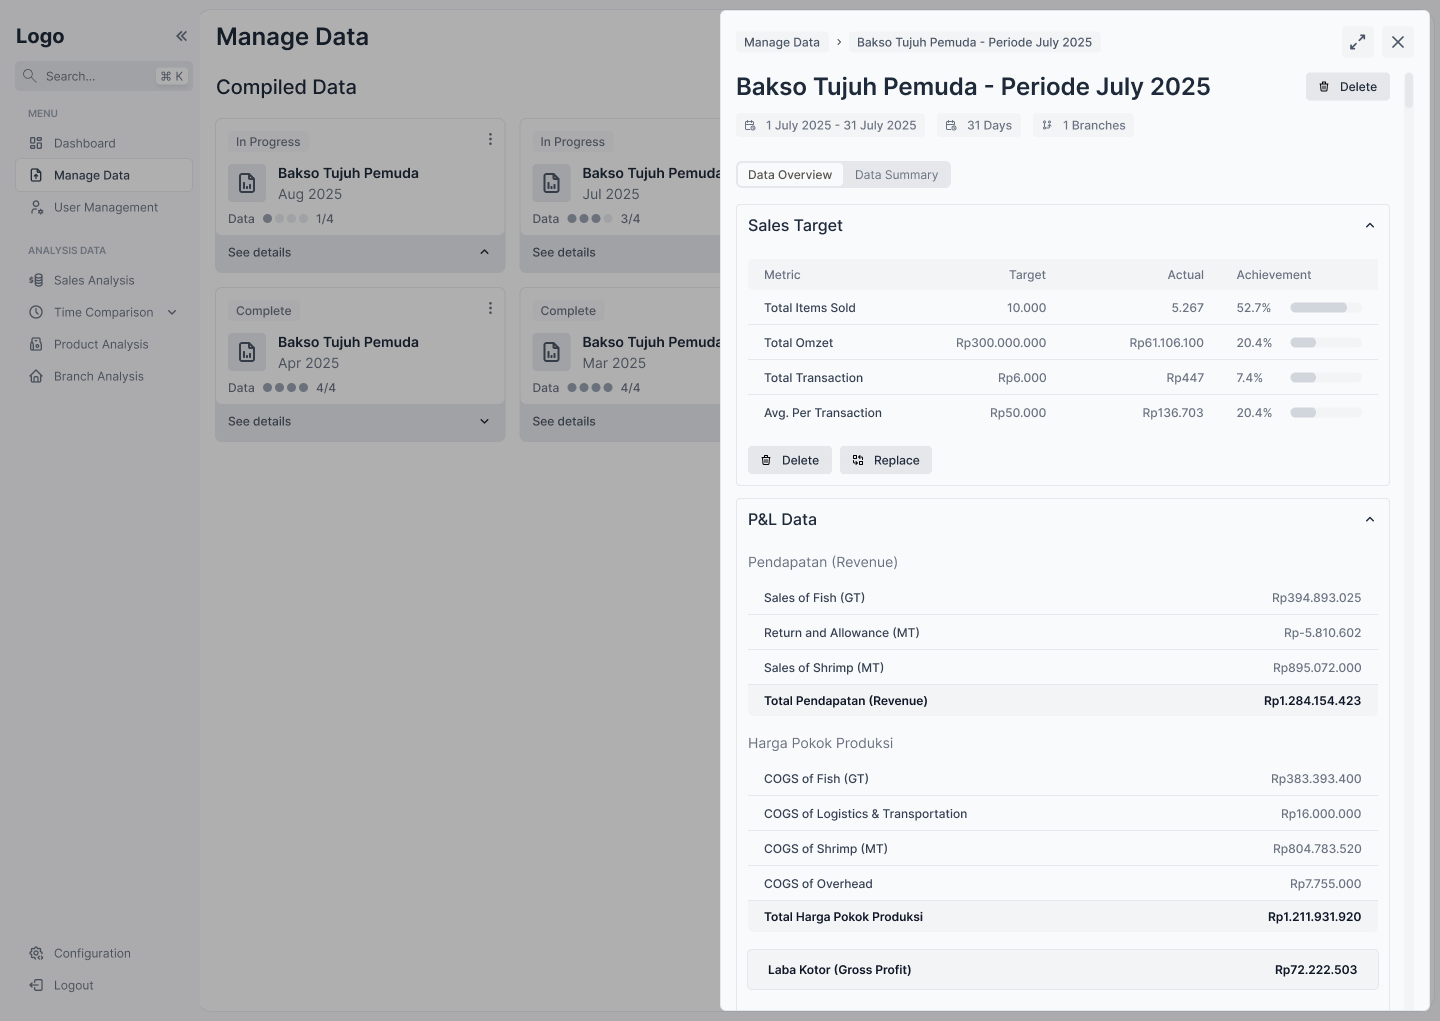Click the Search input field

(x=98, y=76)
